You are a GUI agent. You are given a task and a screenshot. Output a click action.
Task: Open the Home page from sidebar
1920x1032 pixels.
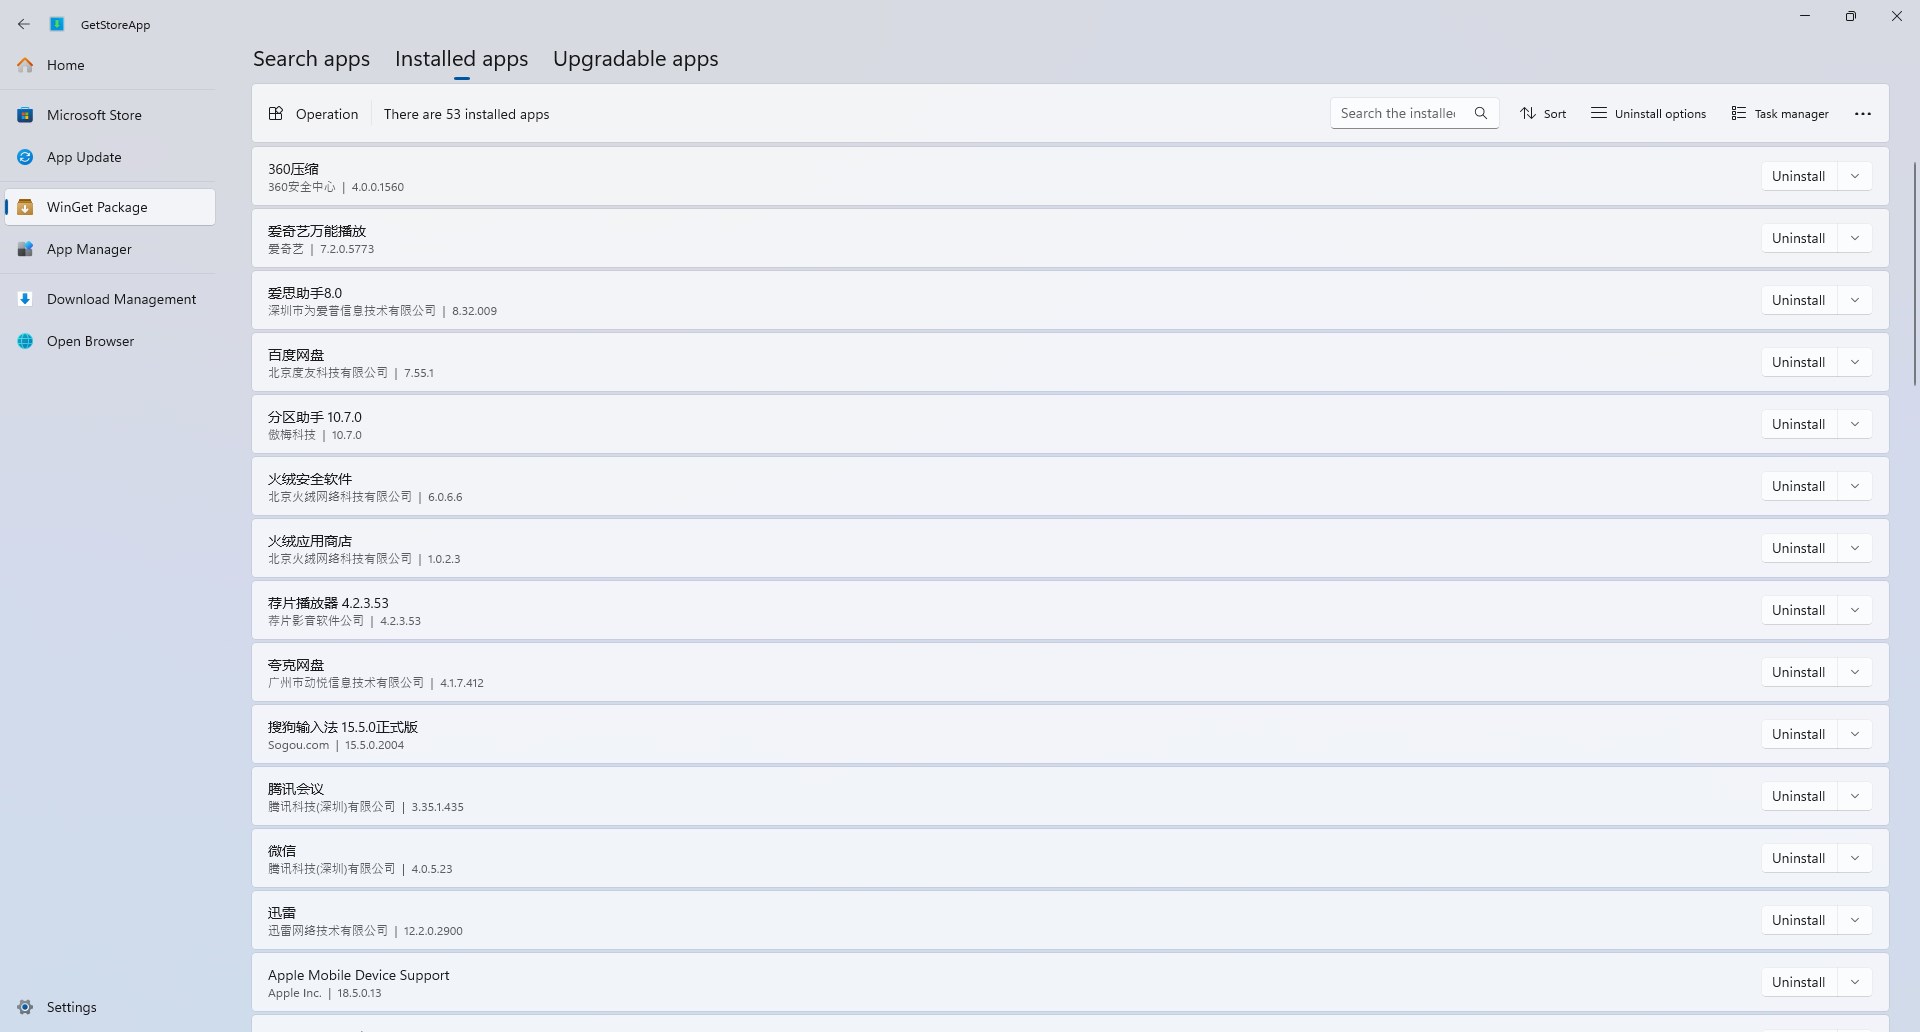tap(110, 65)
